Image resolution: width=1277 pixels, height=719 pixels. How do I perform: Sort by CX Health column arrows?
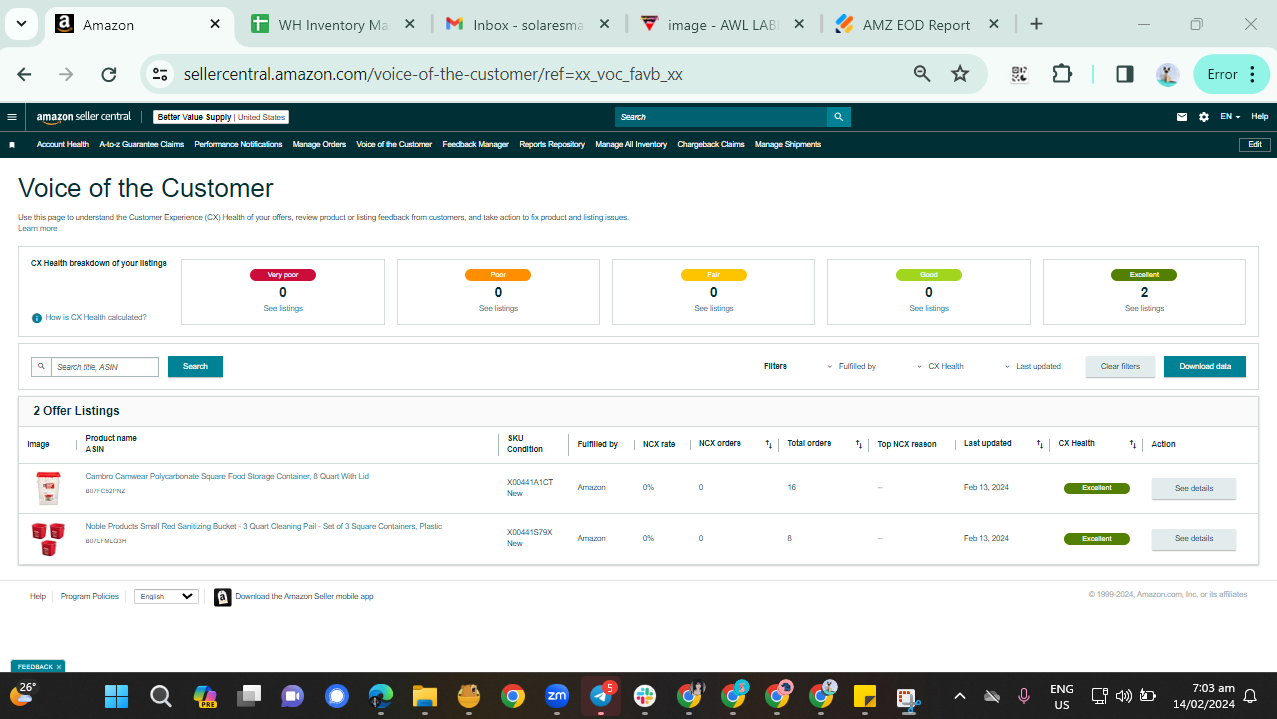pos(1133,444)
